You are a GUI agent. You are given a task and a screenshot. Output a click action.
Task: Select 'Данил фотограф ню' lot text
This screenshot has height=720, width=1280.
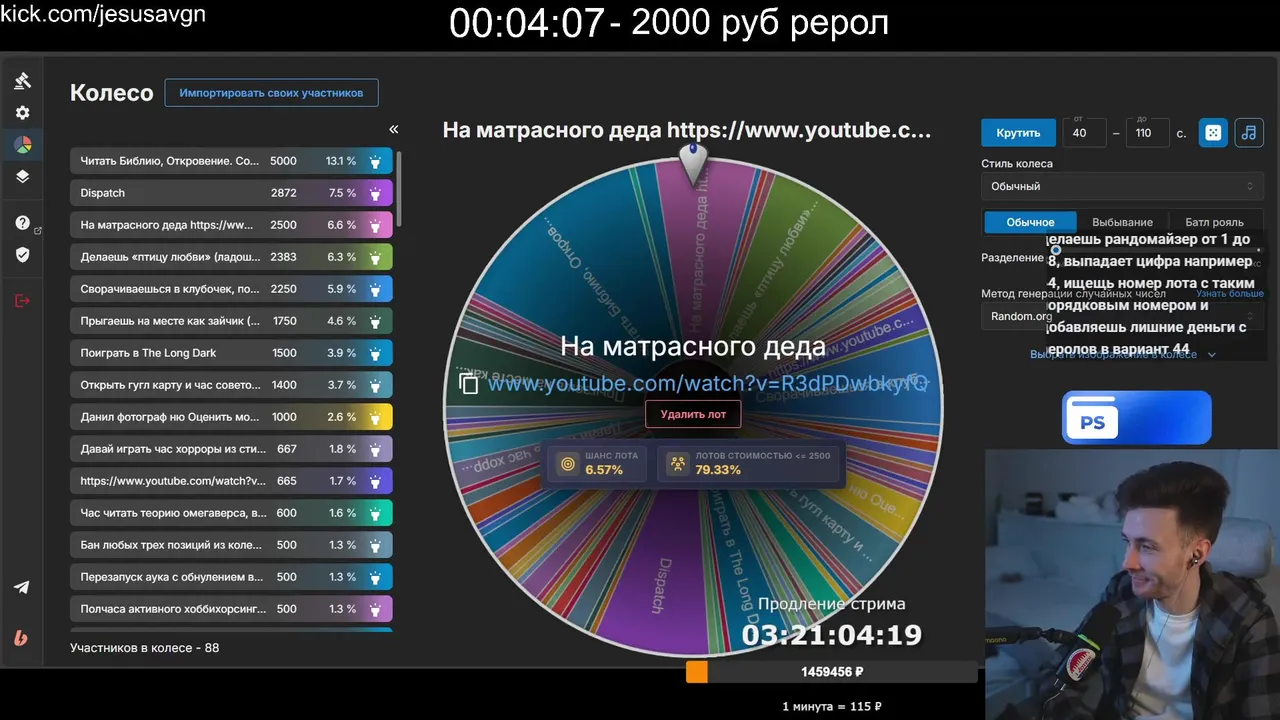170,417
